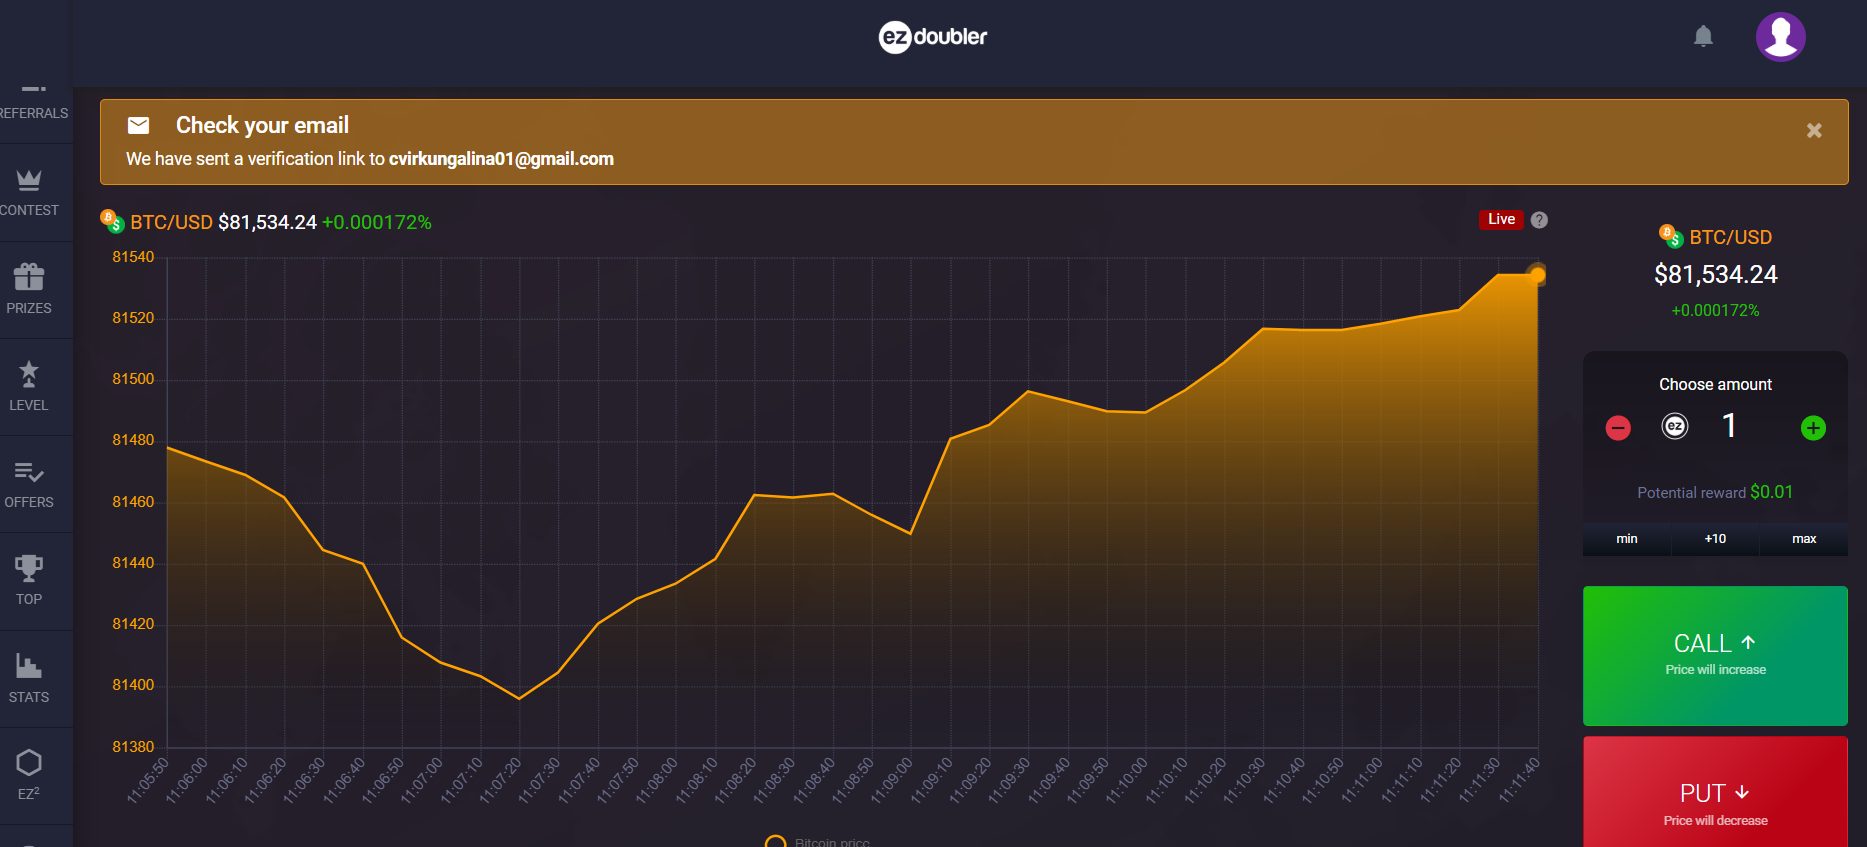Click the Live indicator badge
Viewport: 1867px width, 847px height.
coord(1501,219)
